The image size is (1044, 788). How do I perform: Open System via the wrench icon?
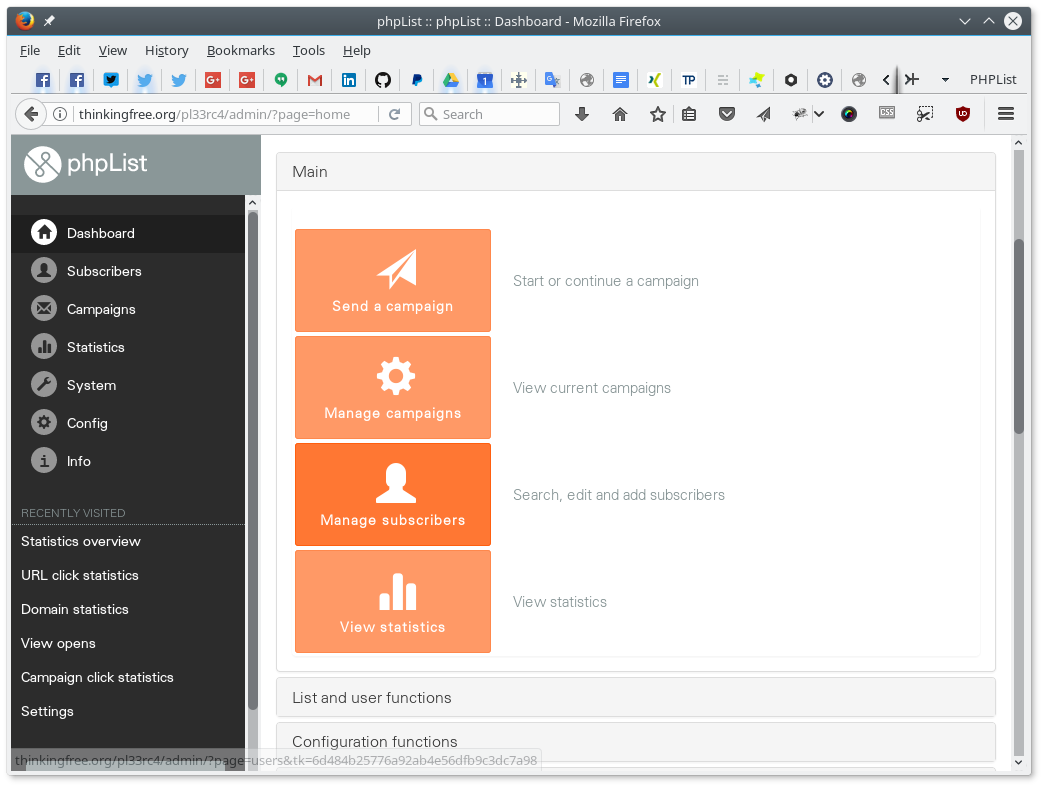(x=44, y=384)
